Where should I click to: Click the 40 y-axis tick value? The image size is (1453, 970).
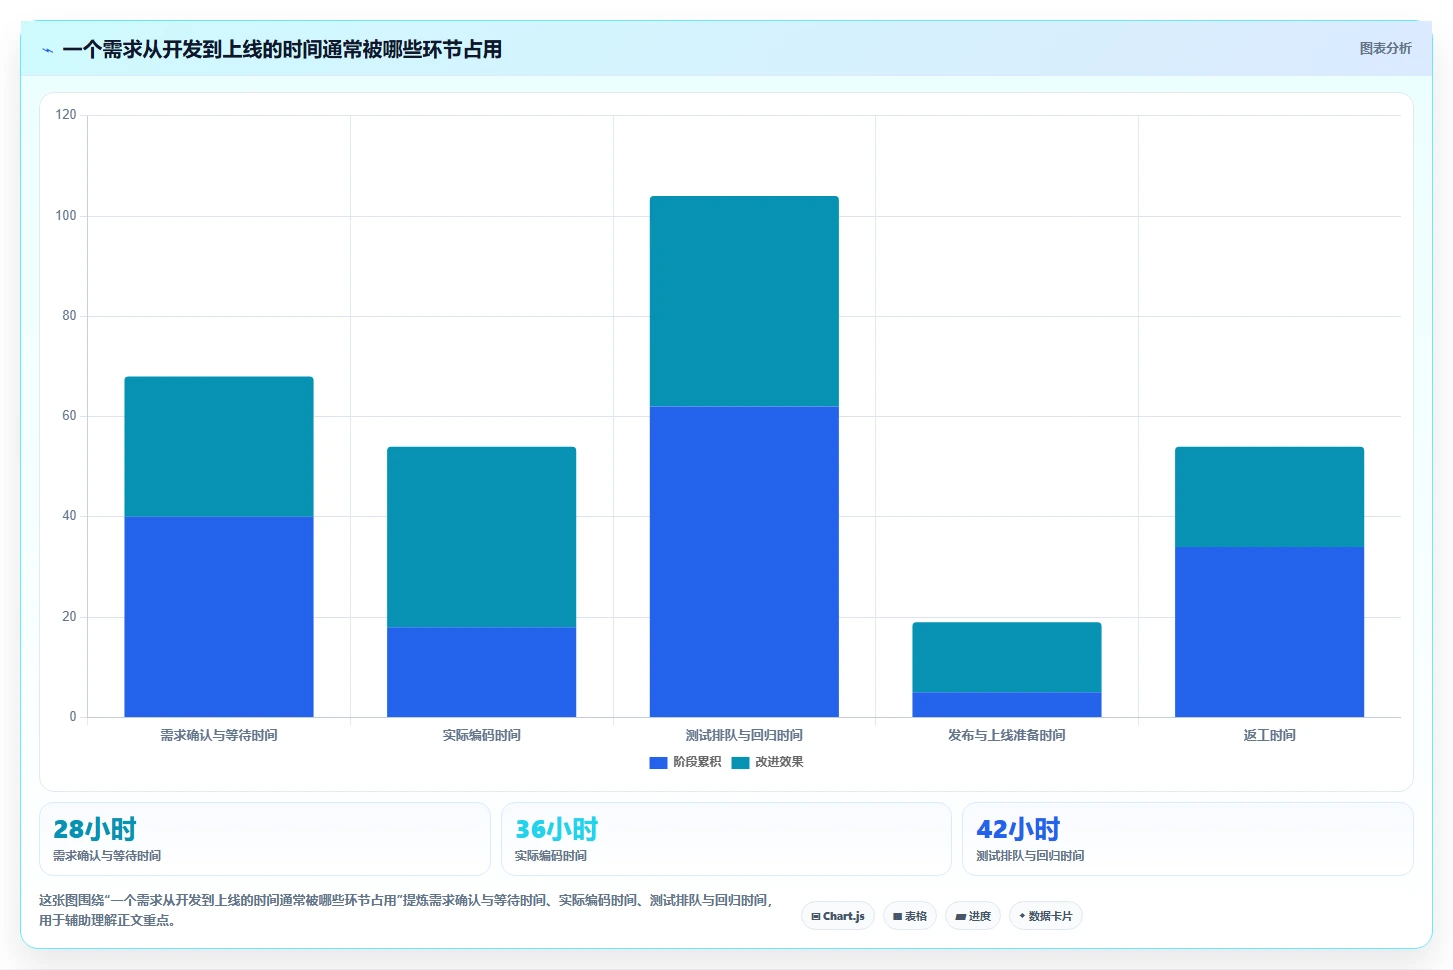point(69,516)
